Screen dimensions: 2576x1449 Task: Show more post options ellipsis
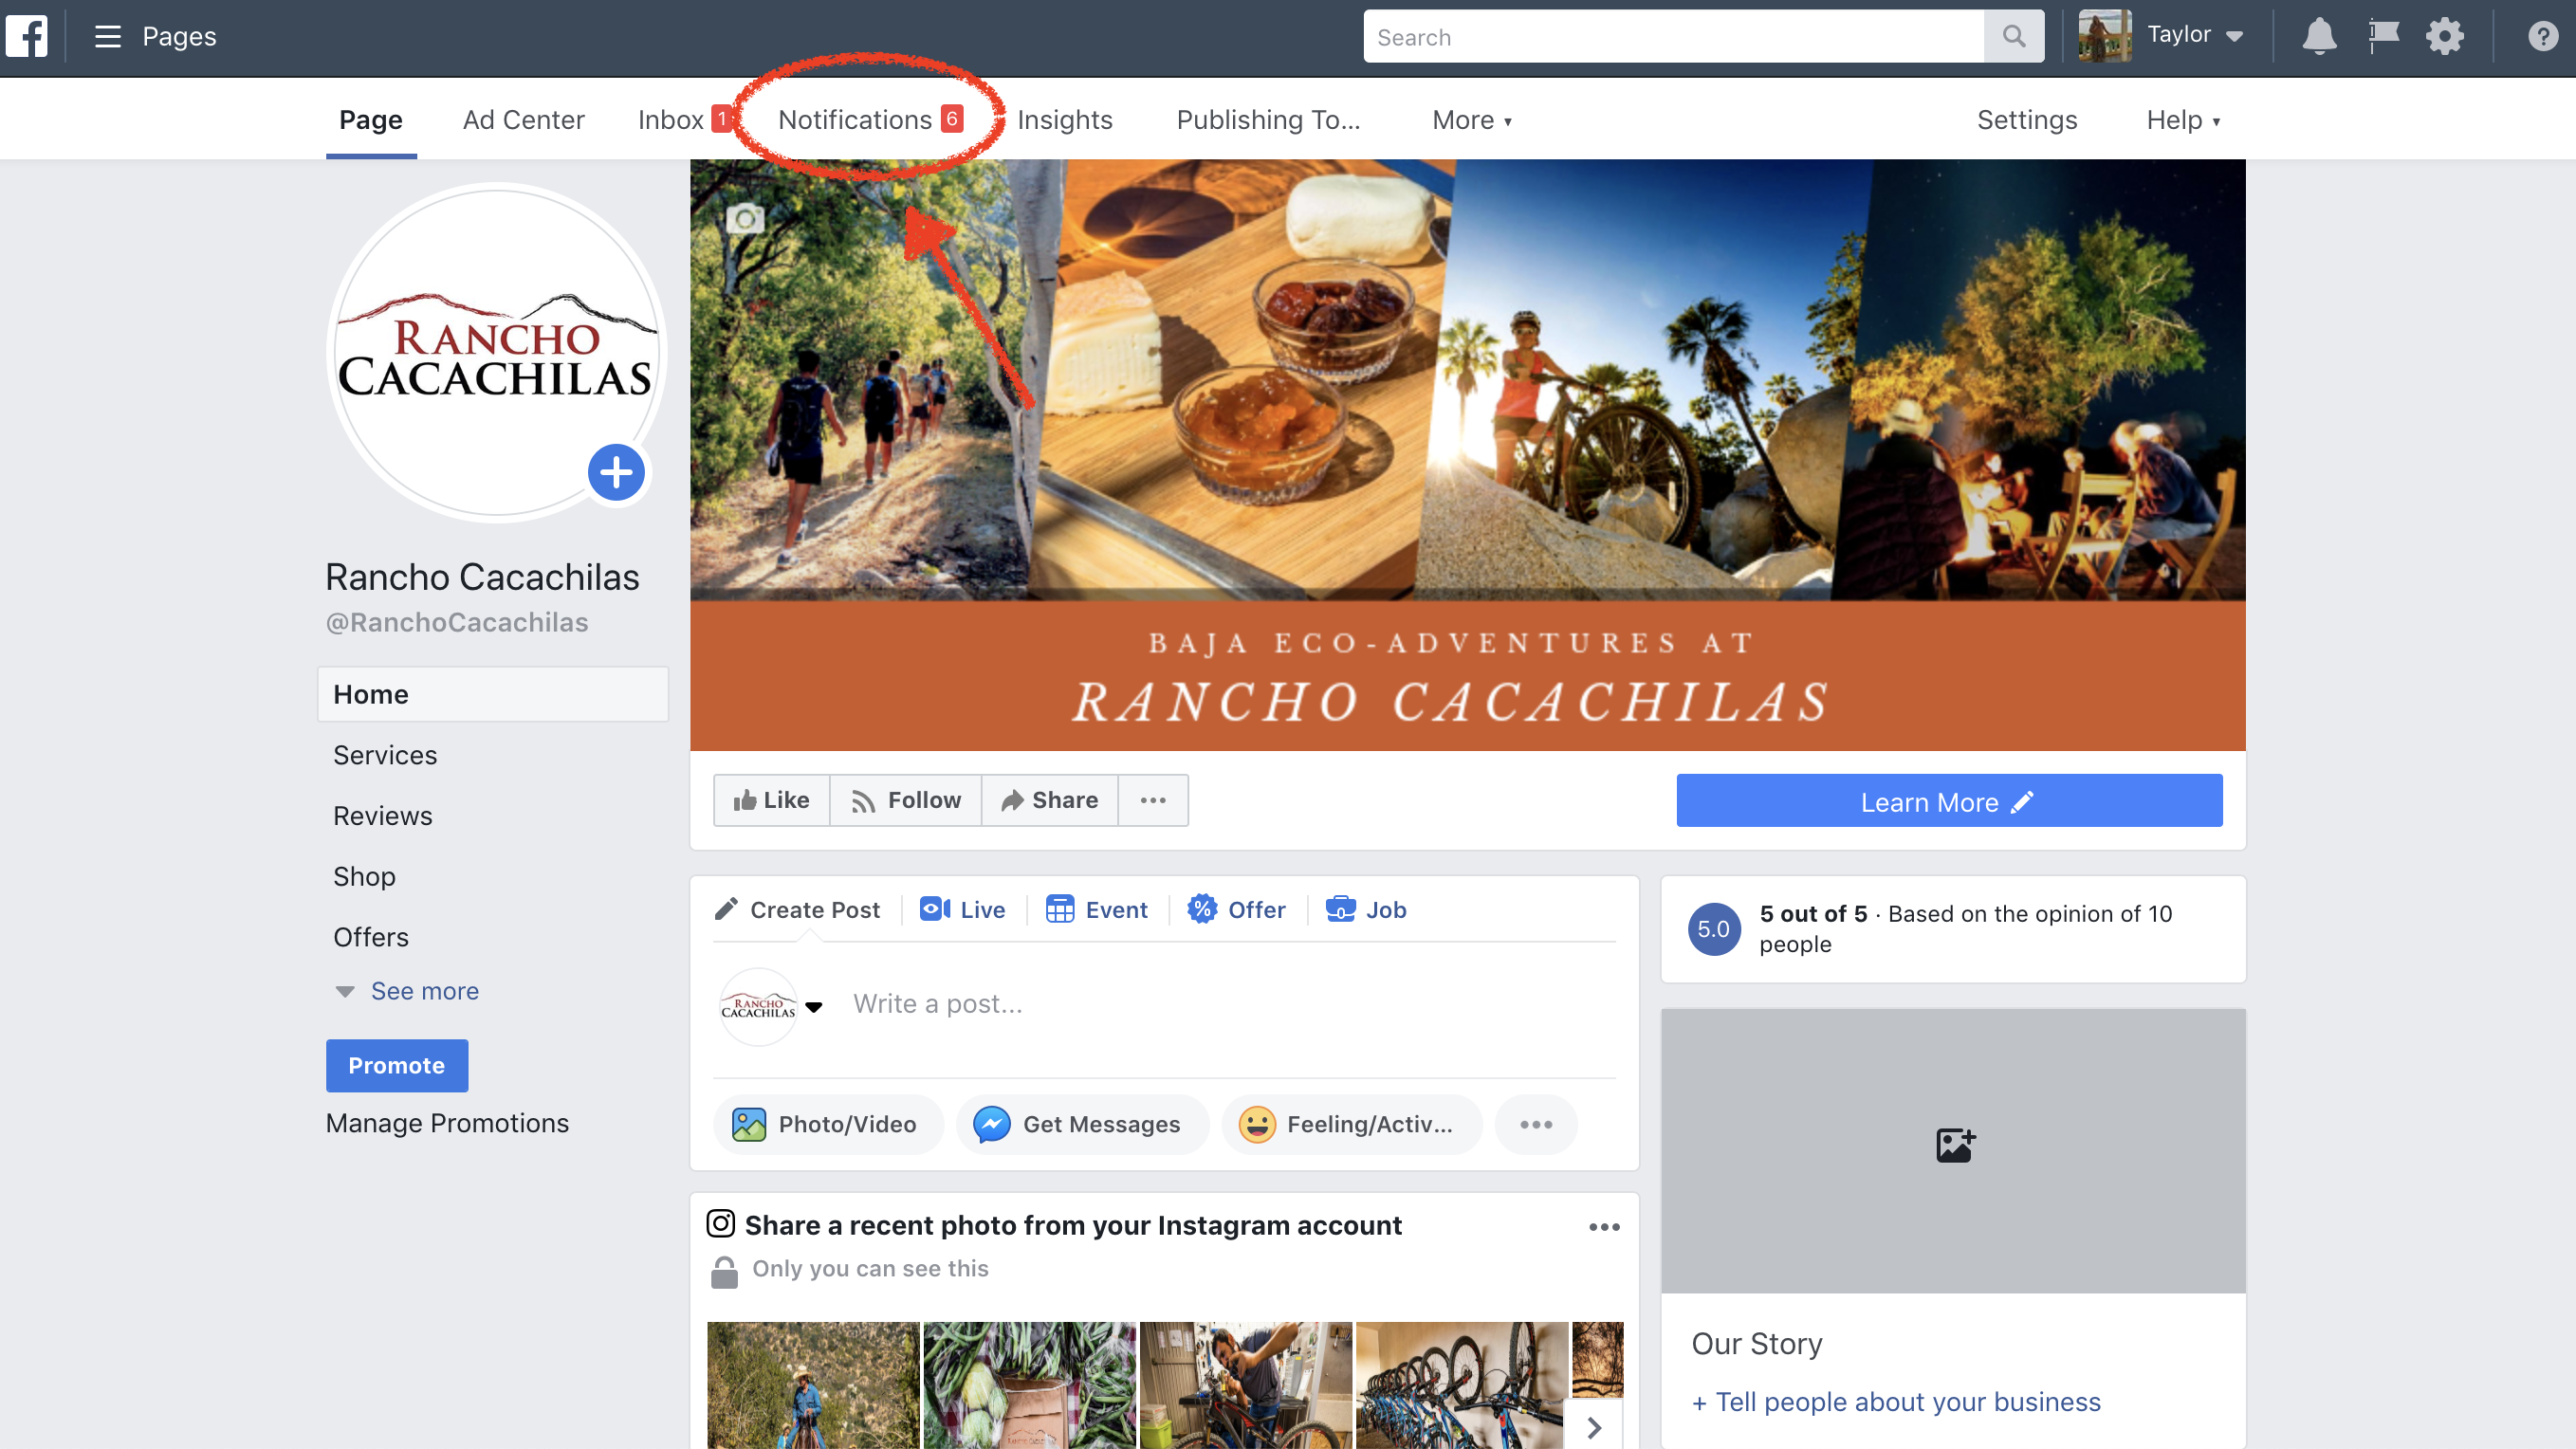[x=1536, y=1125]
